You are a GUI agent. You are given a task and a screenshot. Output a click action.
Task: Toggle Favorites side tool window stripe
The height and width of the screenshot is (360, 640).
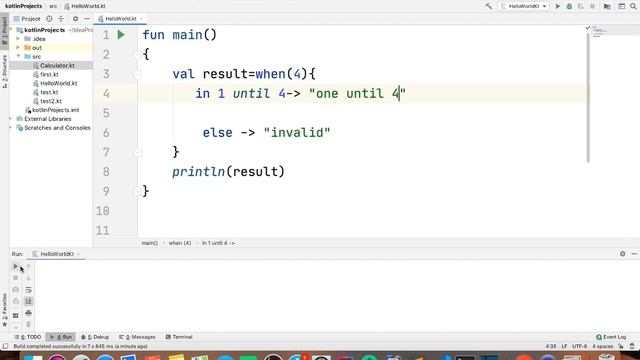[4, 309]
